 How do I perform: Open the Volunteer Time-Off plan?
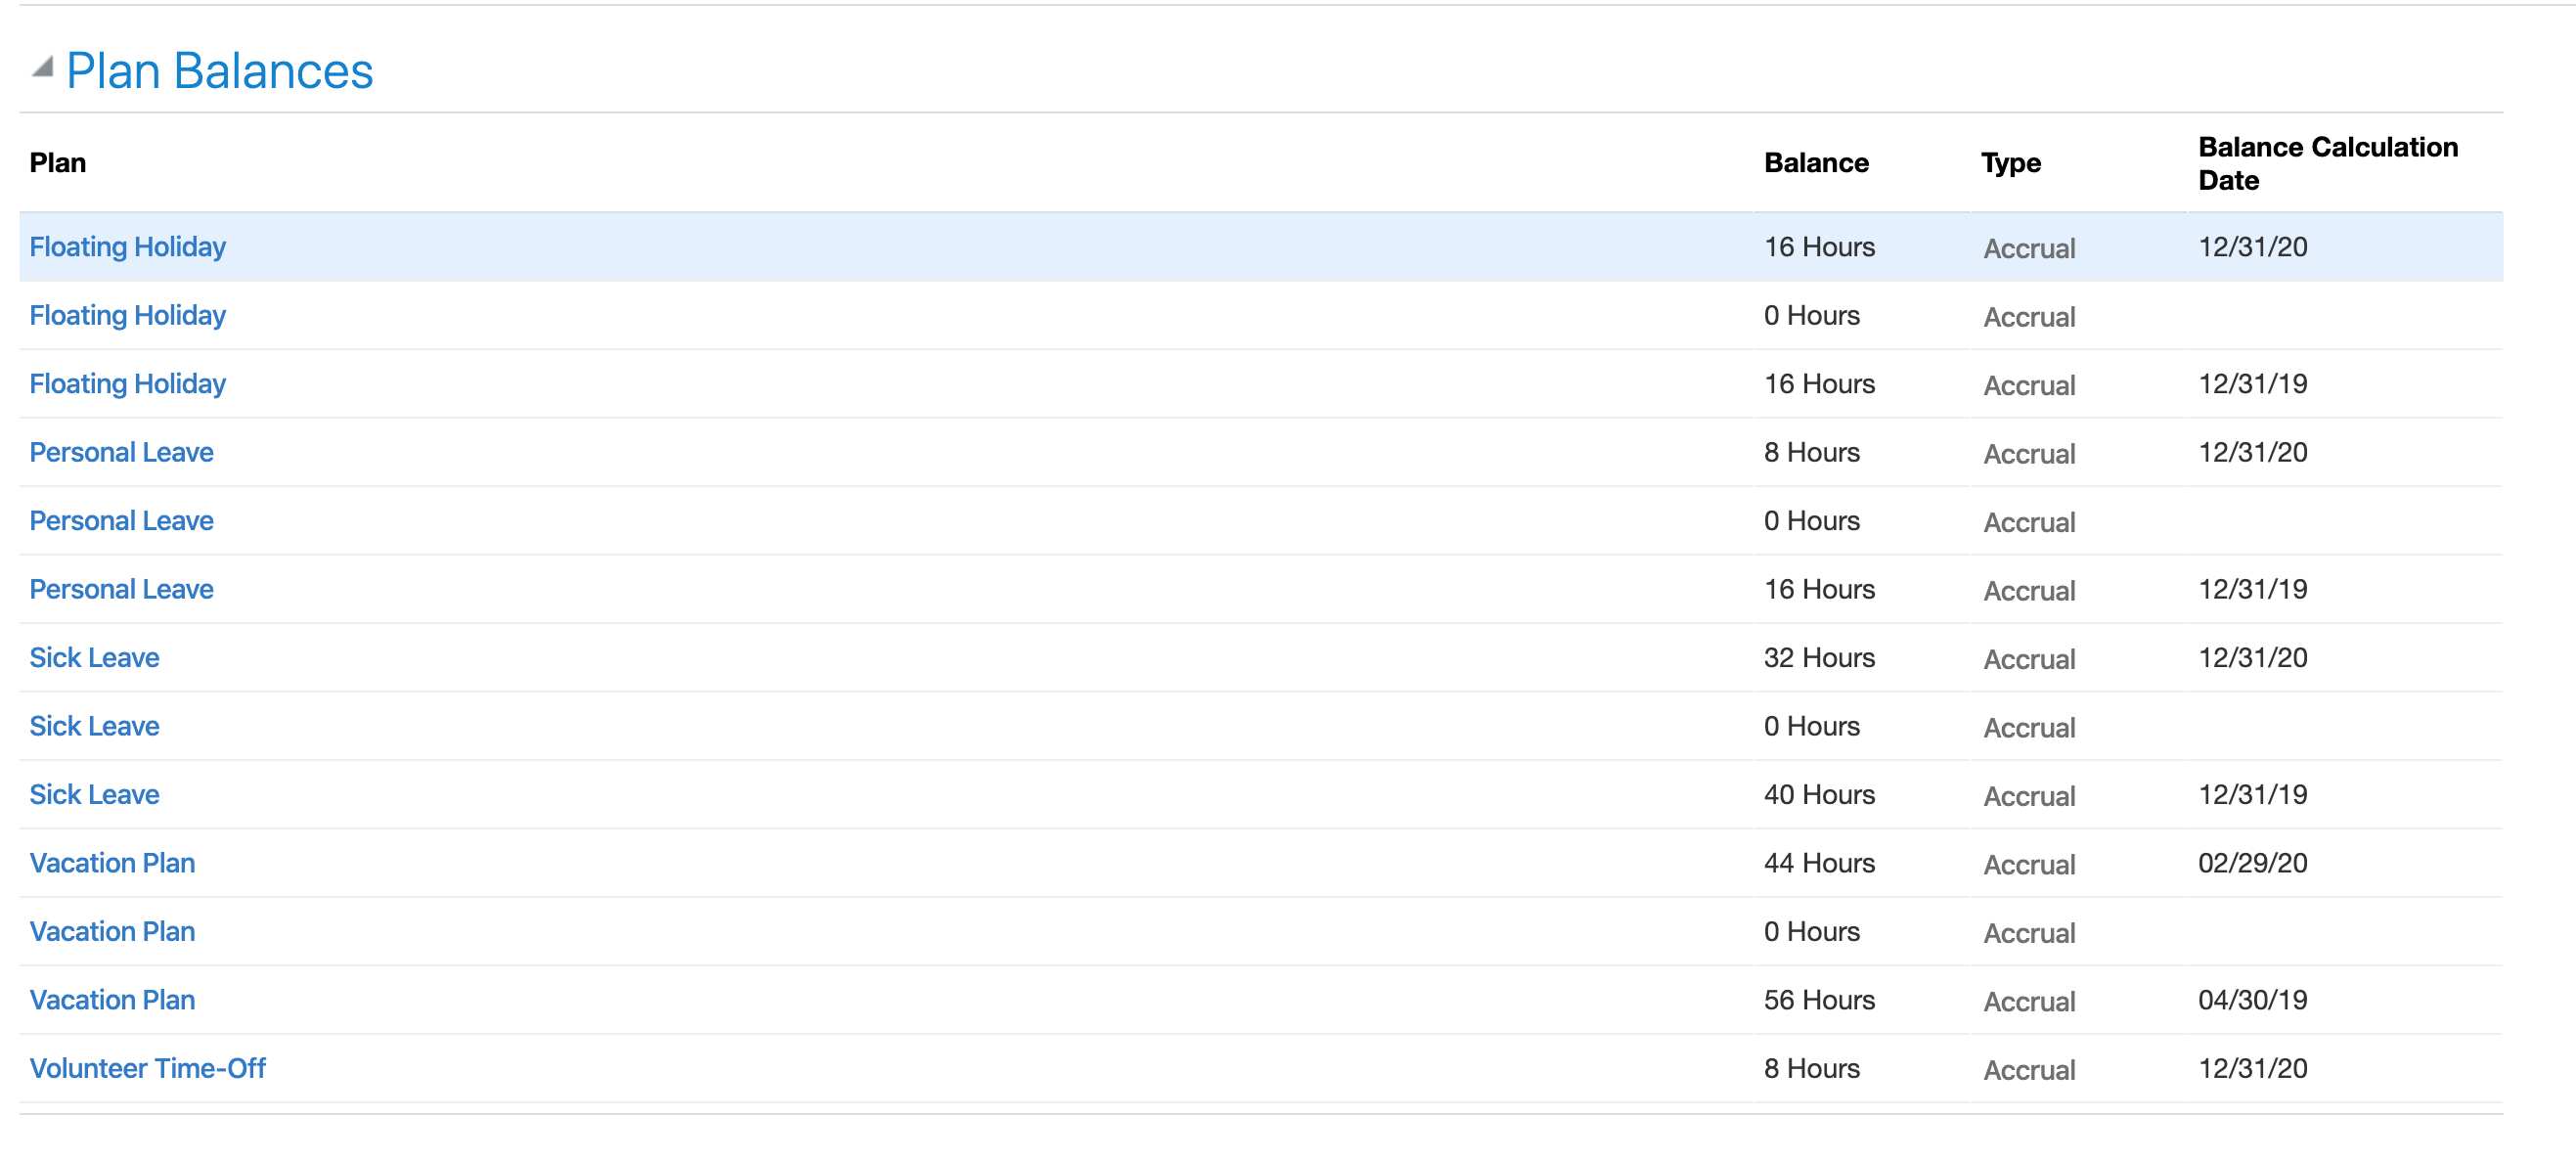[148, 1068]
